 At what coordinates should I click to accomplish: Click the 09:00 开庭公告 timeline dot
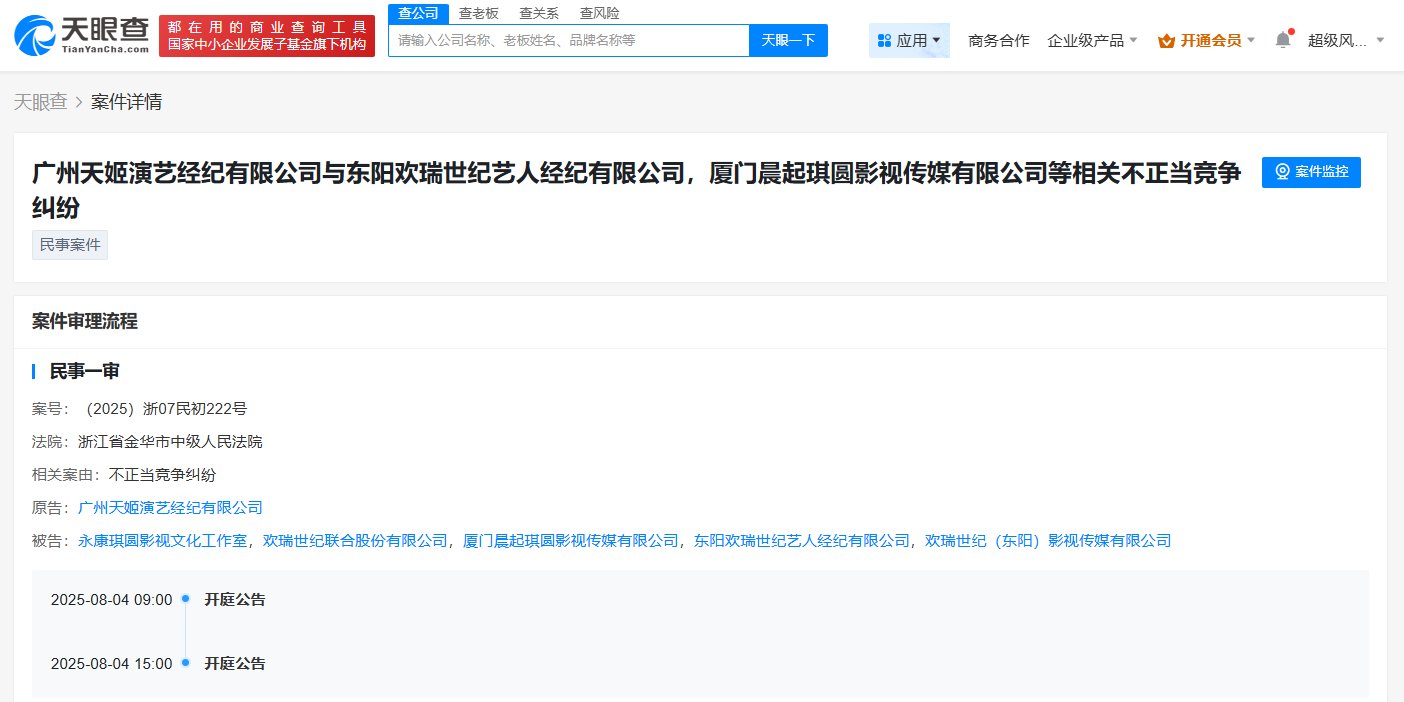point(185,599)
